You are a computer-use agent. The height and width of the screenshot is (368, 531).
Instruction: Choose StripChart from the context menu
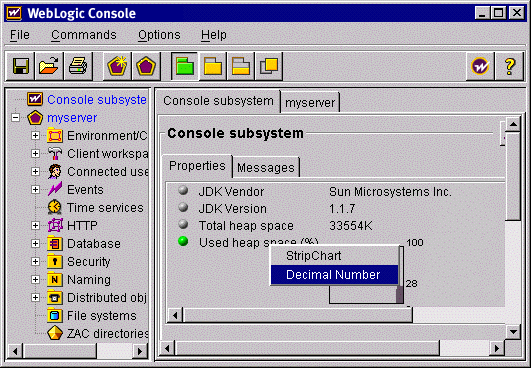334,256
